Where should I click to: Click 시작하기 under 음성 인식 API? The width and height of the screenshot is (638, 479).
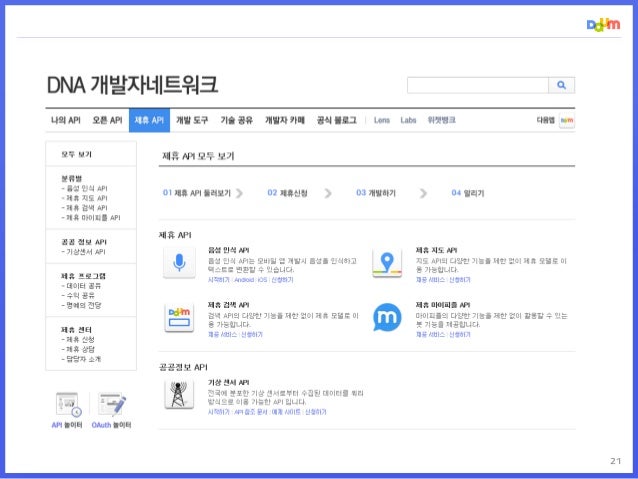click(218, 280)
